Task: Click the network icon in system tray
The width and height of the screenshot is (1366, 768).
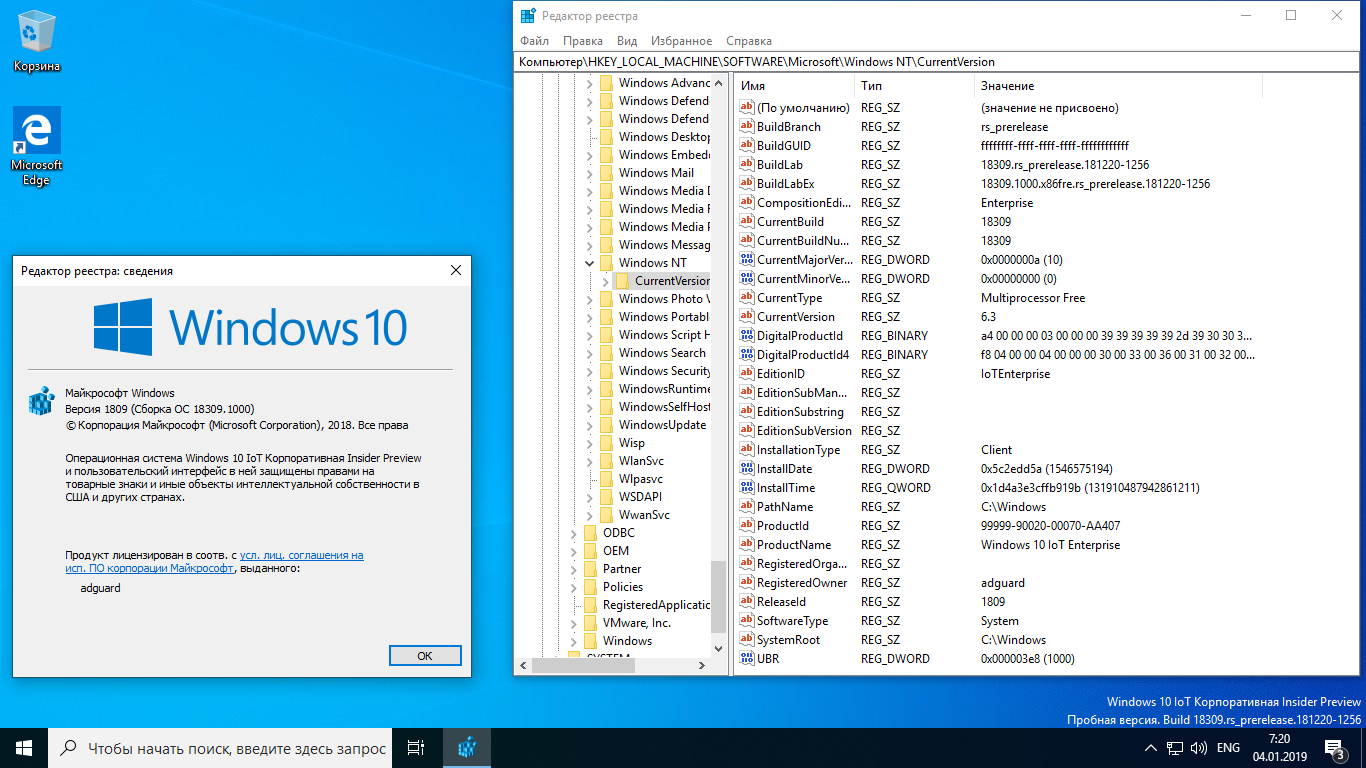Action: [x=1174, y=747]
